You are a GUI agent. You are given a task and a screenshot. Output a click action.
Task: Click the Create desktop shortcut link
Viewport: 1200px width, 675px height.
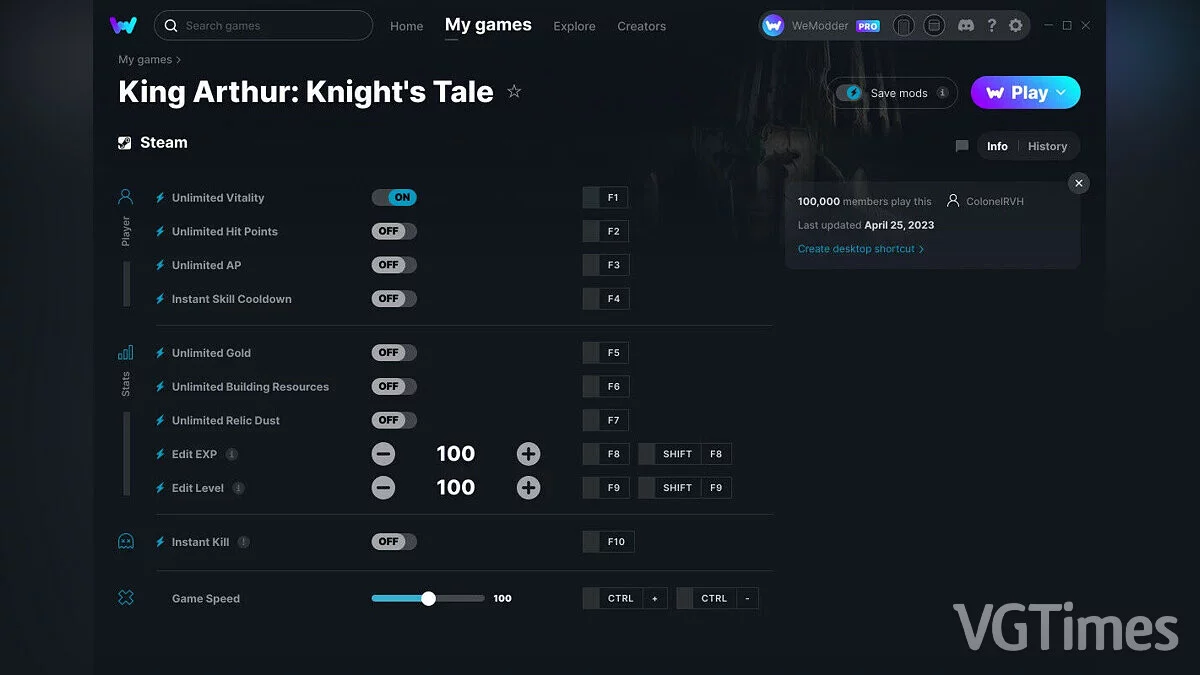click(x=857, y=248)
